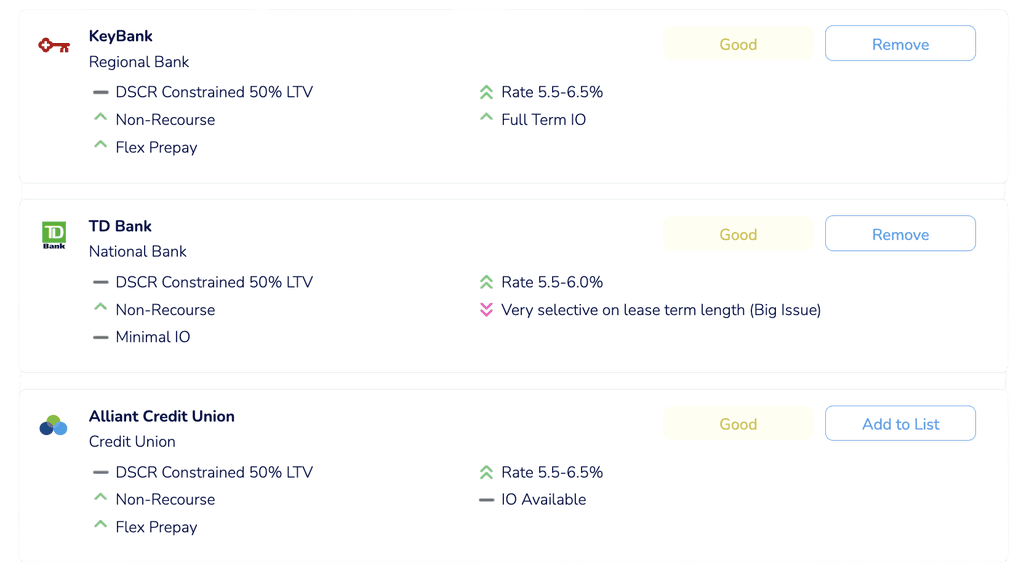Remove TD Bank from the list
This screenshot has height=581, width=1024.
click(900, 234)
